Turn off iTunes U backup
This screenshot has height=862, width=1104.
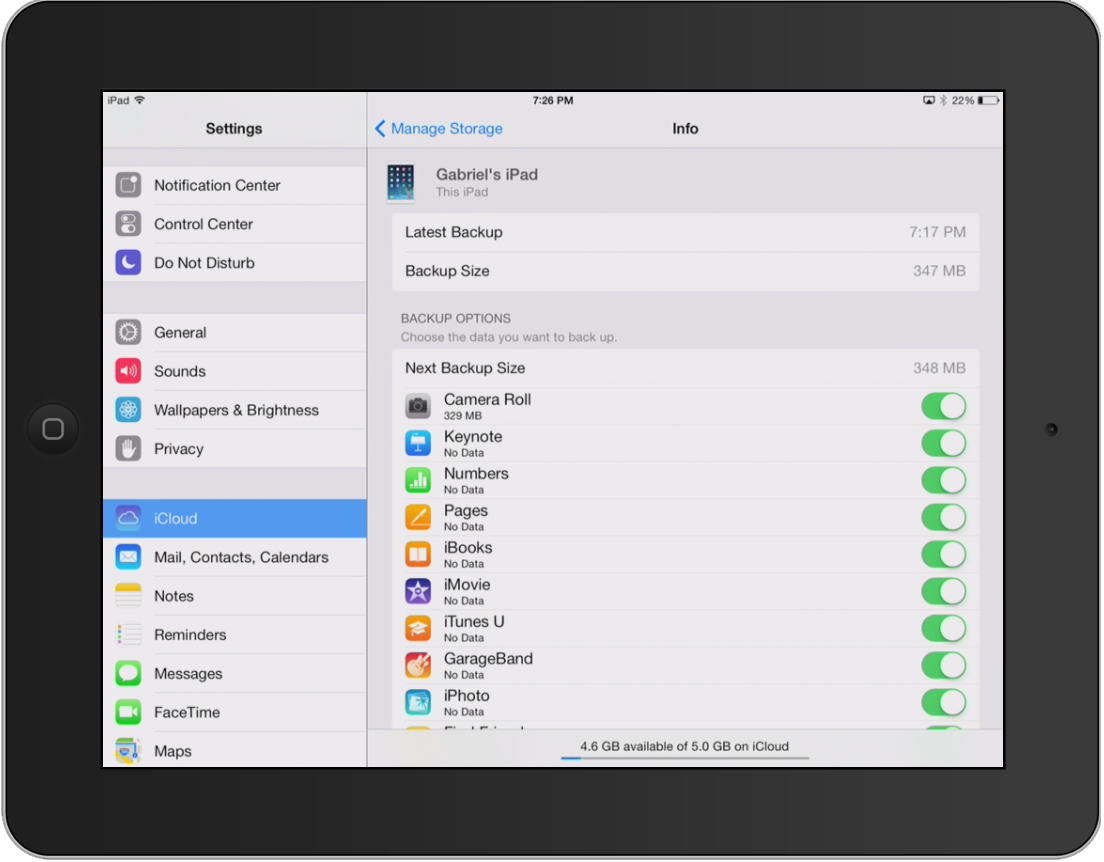[x=944, y=628]
